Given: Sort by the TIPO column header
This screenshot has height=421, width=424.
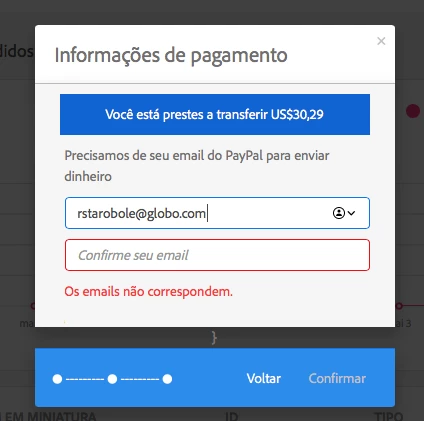Looking at the screenshot, I should [x=388, y=416].
